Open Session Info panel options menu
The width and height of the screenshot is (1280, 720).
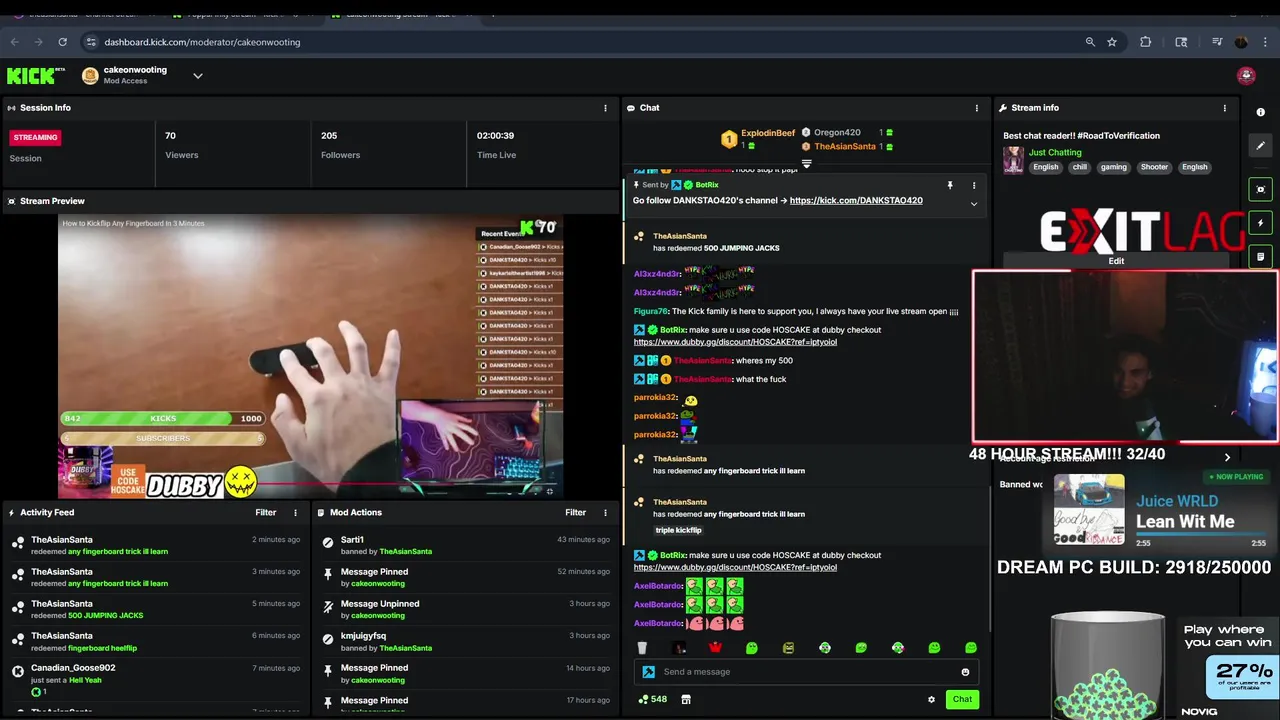coord(605,108)
